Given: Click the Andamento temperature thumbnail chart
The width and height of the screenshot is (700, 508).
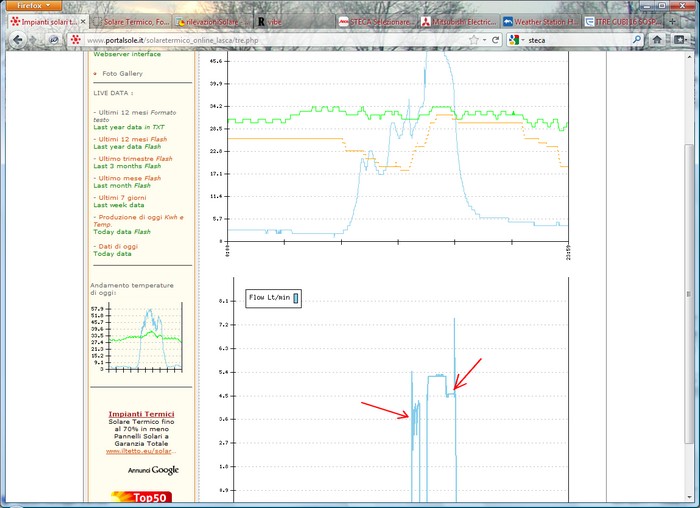Looking at the screenshot, I should pos(147,337).
